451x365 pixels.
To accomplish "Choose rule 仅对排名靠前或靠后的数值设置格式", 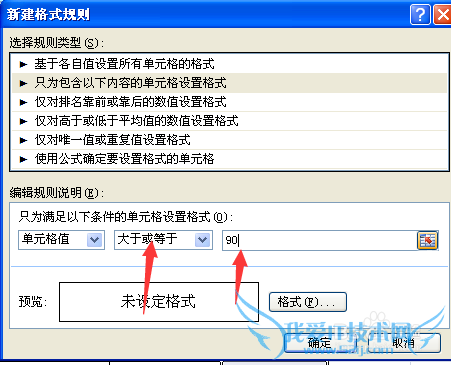I will tap(229, 102).
